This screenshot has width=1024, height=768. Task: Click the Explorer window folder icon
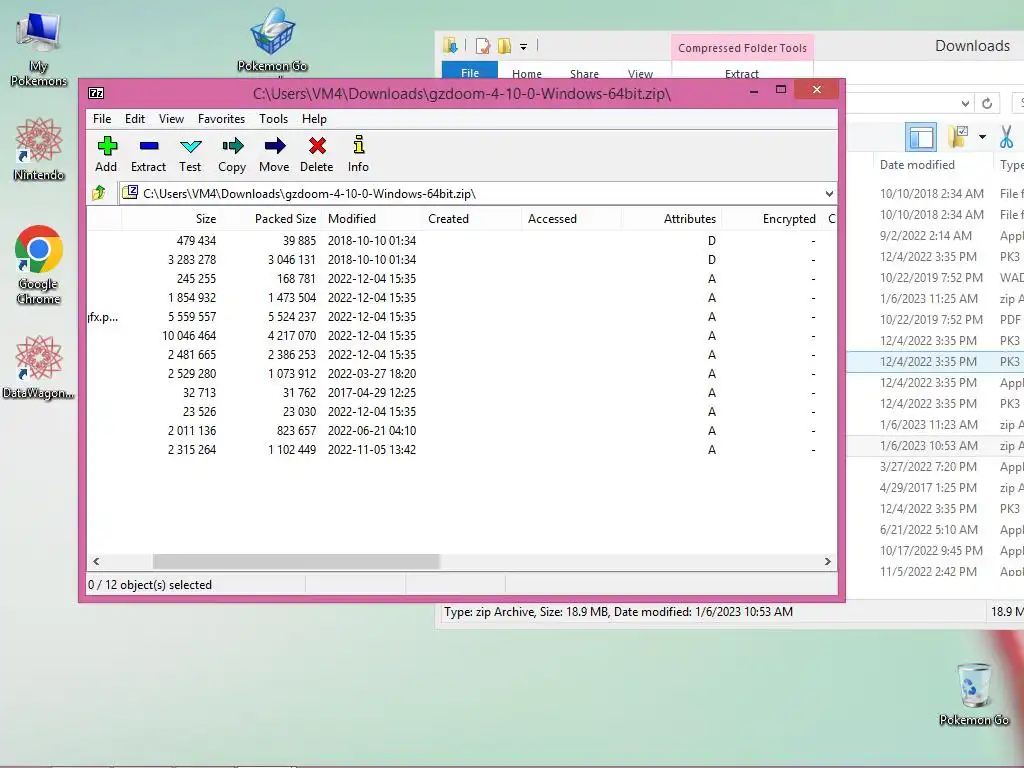pyautogui.click(x=451, y=45)
